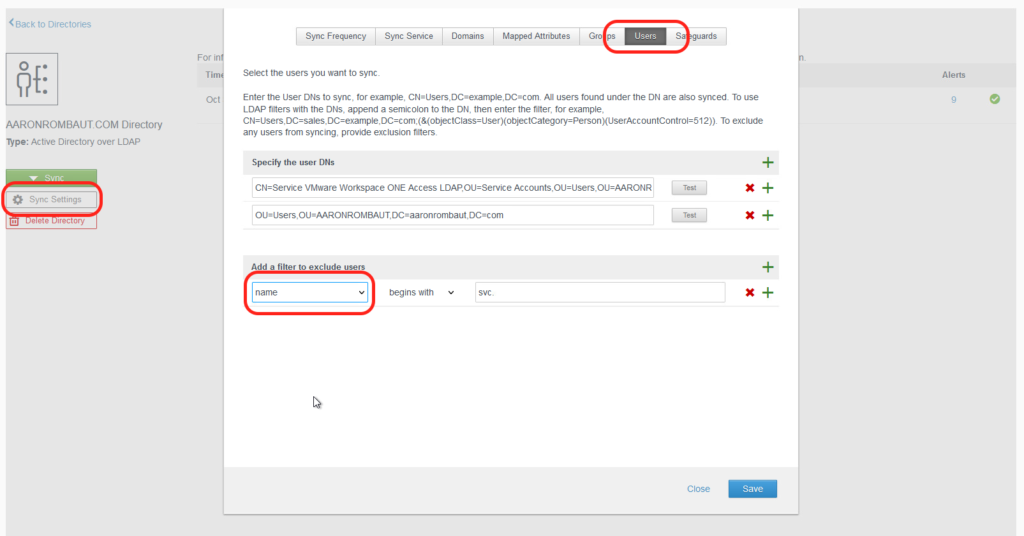Expand the green Sync dropdown button

pos(53,177)
